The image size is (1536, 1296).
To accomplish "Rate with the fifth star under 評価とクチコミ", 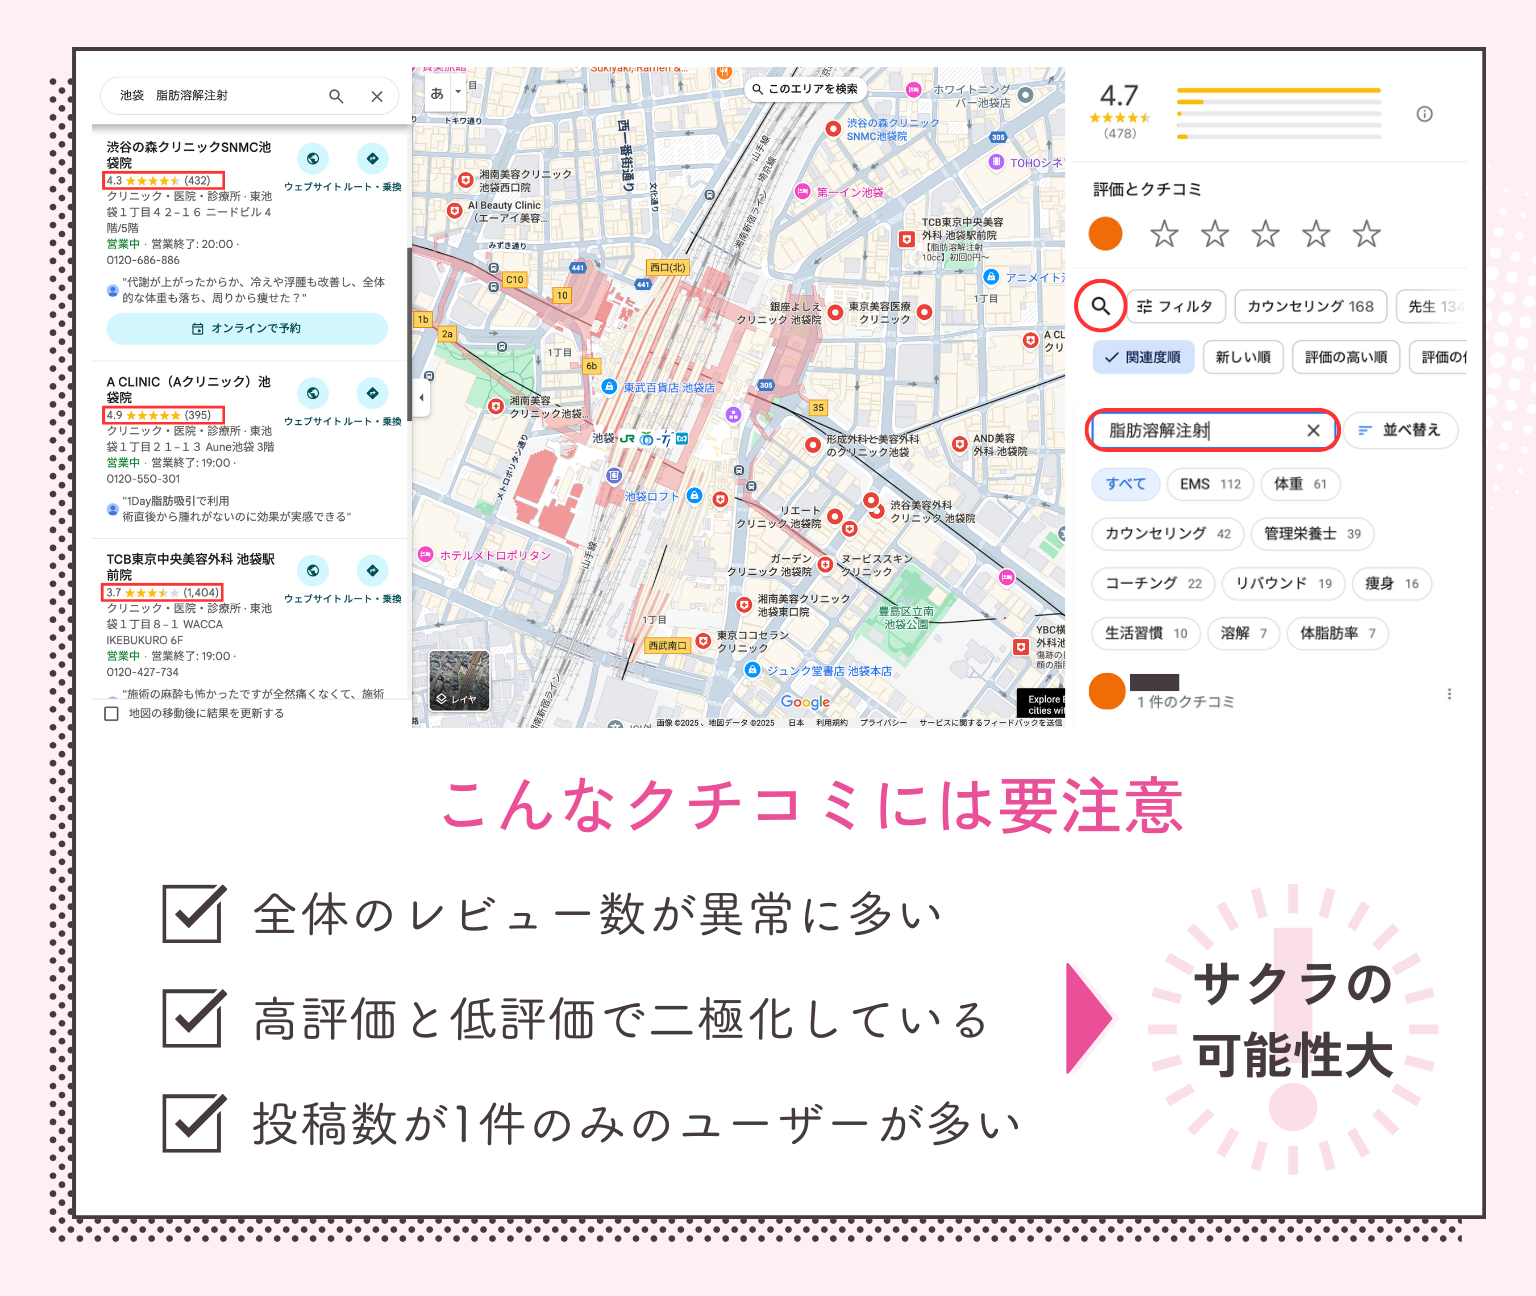I will (x=1366, y=234).
